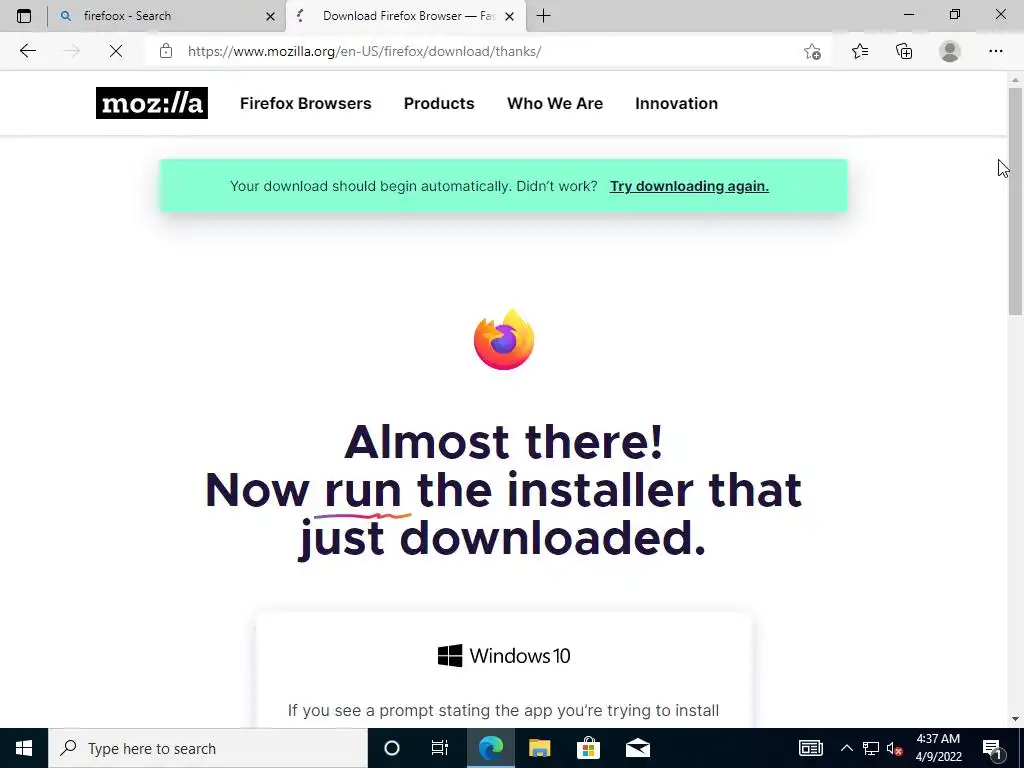Click the address bar URL
Viewport: 1024px width, 768px height.
point(364,51)
